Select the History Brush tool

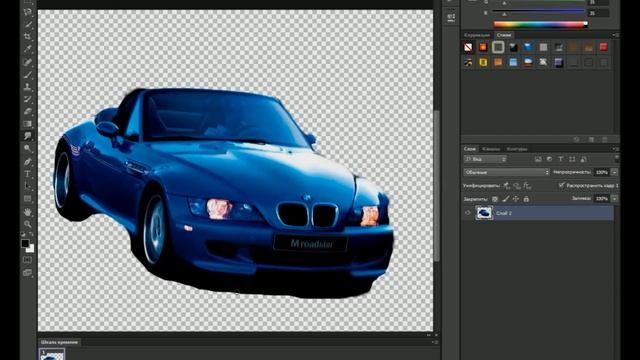click(27, 99)
